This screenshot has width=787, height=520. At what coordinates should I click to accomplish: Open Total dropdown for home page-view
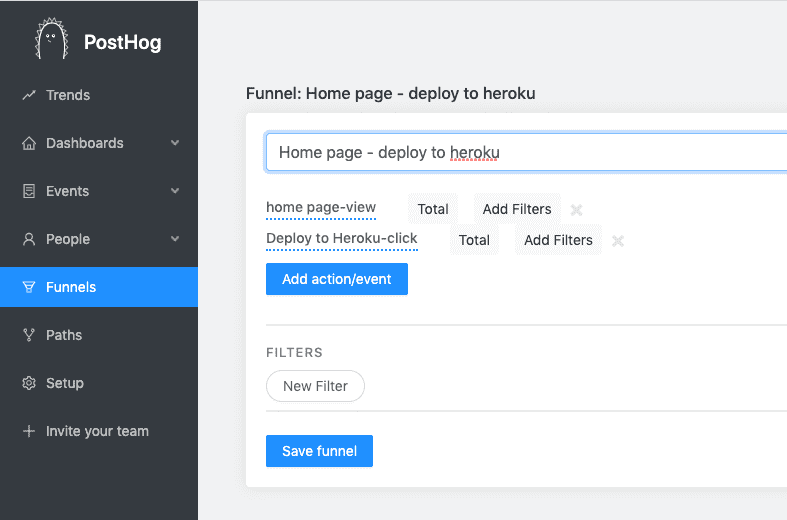(x=433, y=209)
